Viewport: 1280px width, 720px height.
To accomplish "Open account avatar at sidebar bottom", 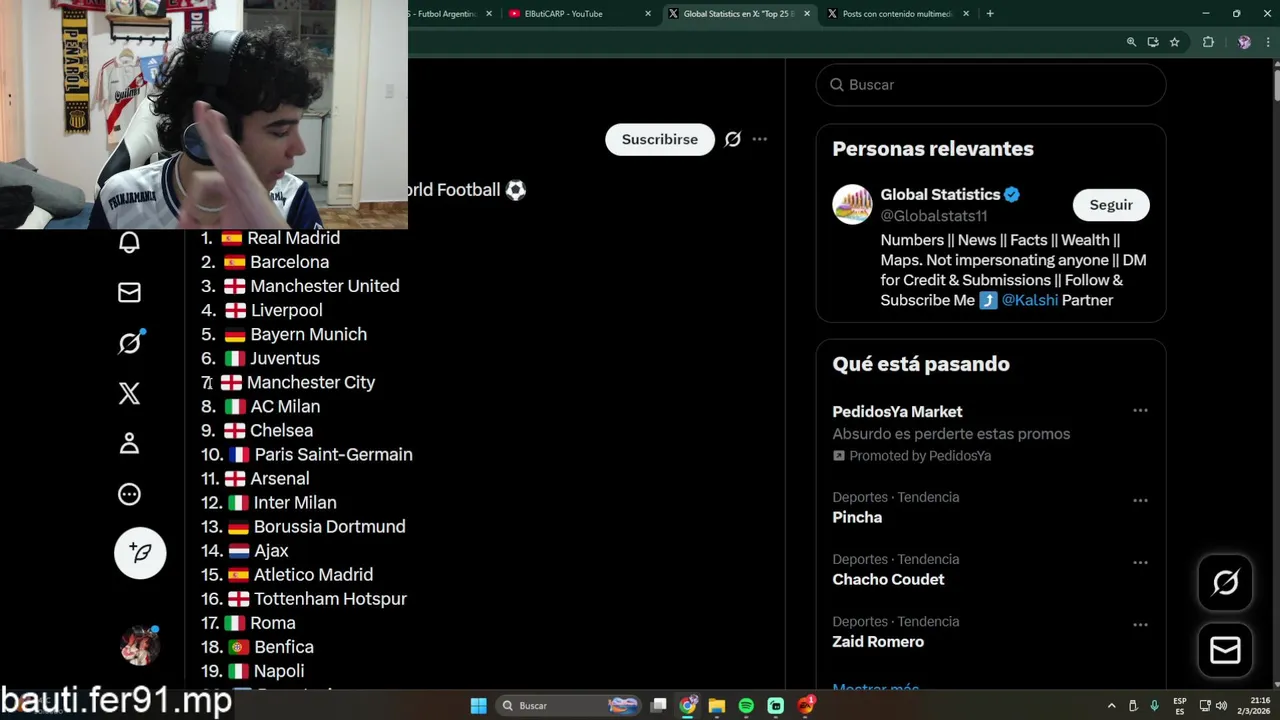I will coord(140,645).
